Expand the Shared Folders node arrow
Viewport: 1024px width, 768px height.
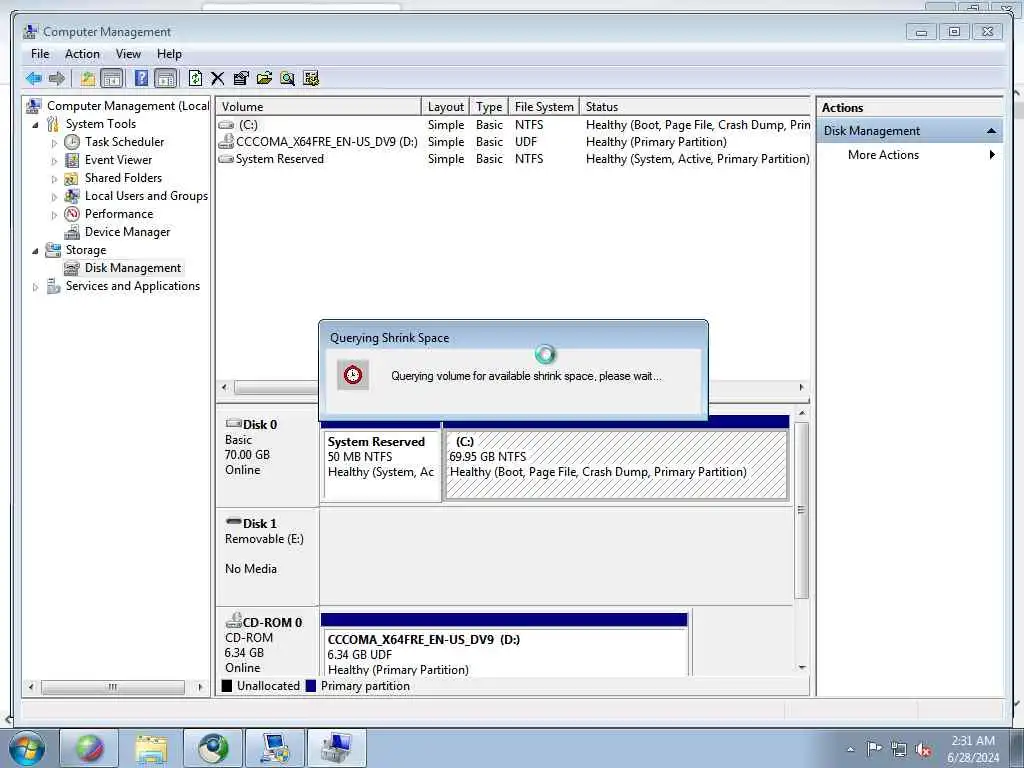tap(54, 178)
